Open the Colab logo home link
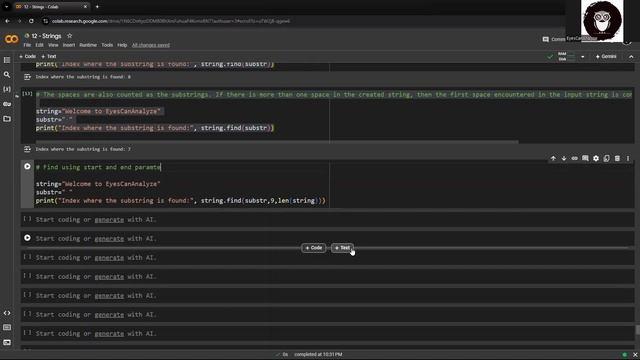This screenshot has height=360, width=640. (11, 39)
